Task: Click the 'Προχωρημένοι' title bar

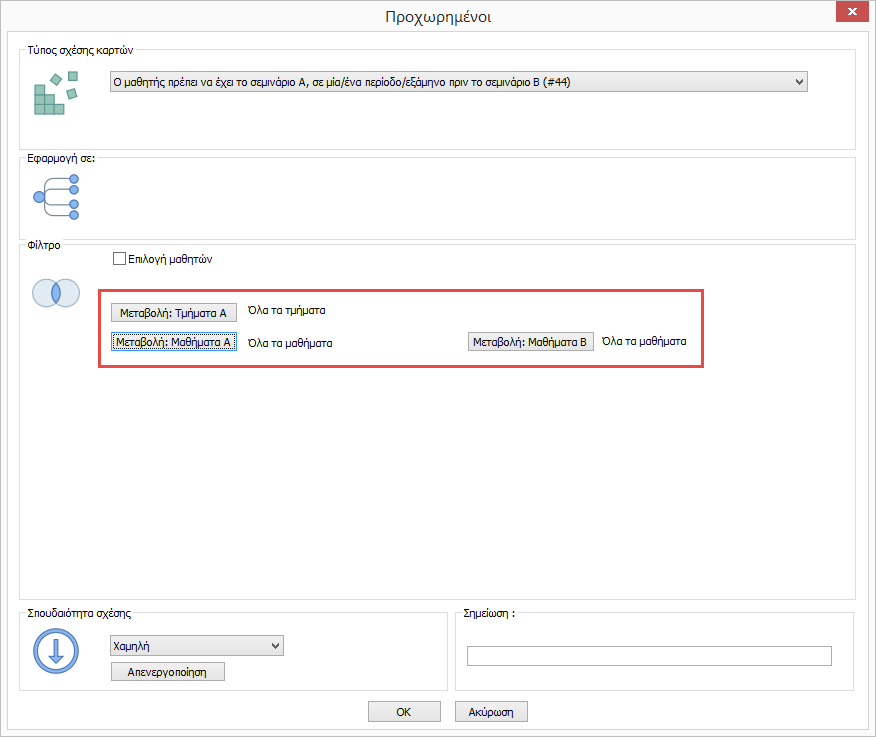Action: [438, 16]
